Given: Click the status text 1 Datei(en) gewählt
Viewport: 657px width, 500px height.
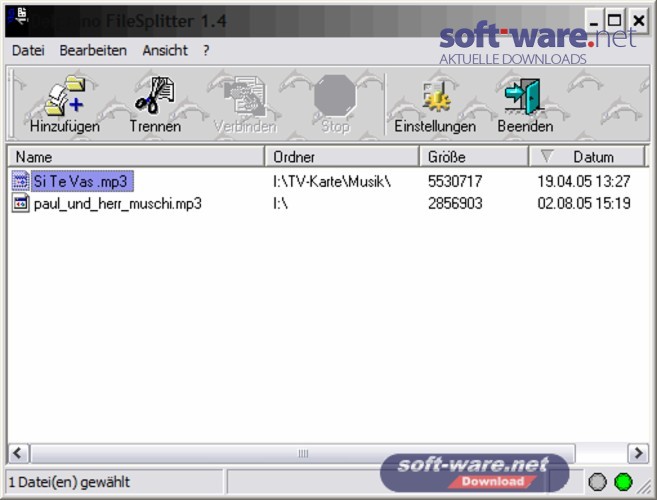Looking at the screenshot, I should pyautogui.click(x=69, y=482).
